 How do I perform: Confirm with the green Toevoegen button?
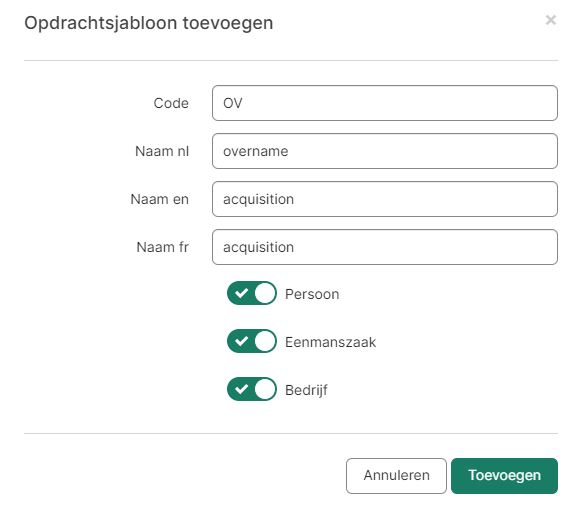coord(504,476)
